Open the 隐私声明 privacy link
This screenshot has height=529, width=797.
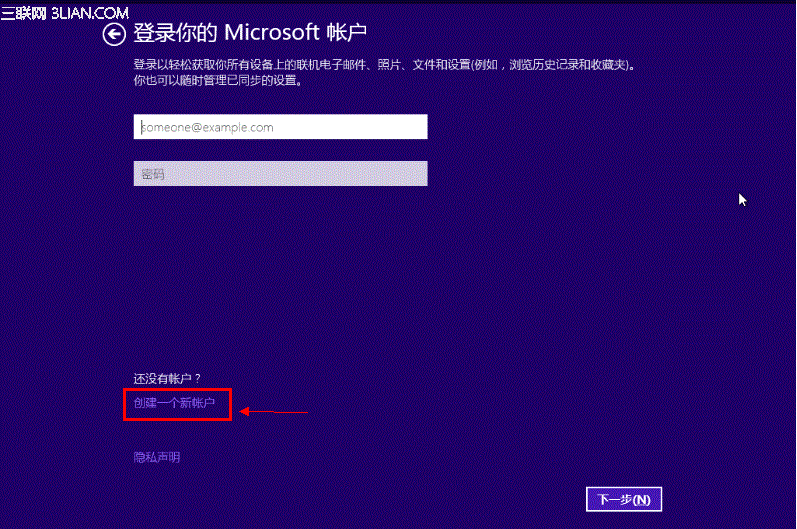pos(157,457)
